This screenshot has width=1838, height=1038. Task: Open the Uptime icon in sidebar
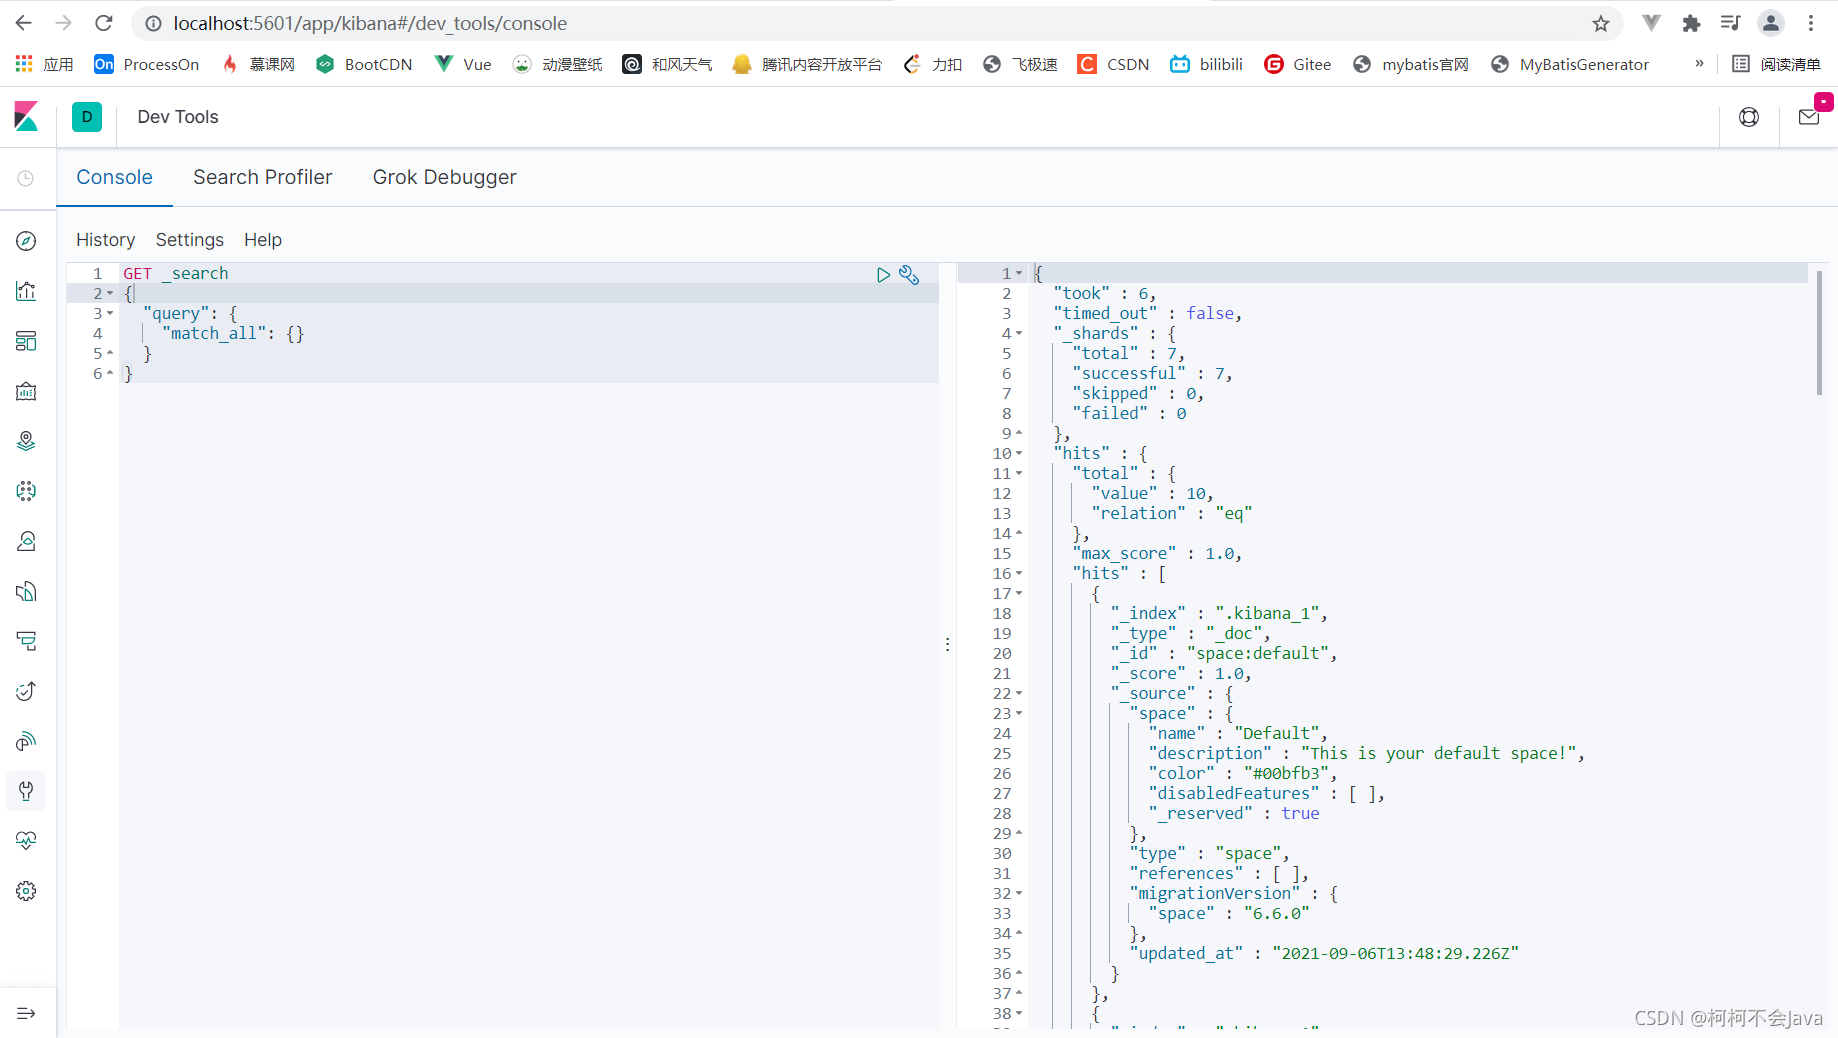pyautogui.click(x=27, y=691)
